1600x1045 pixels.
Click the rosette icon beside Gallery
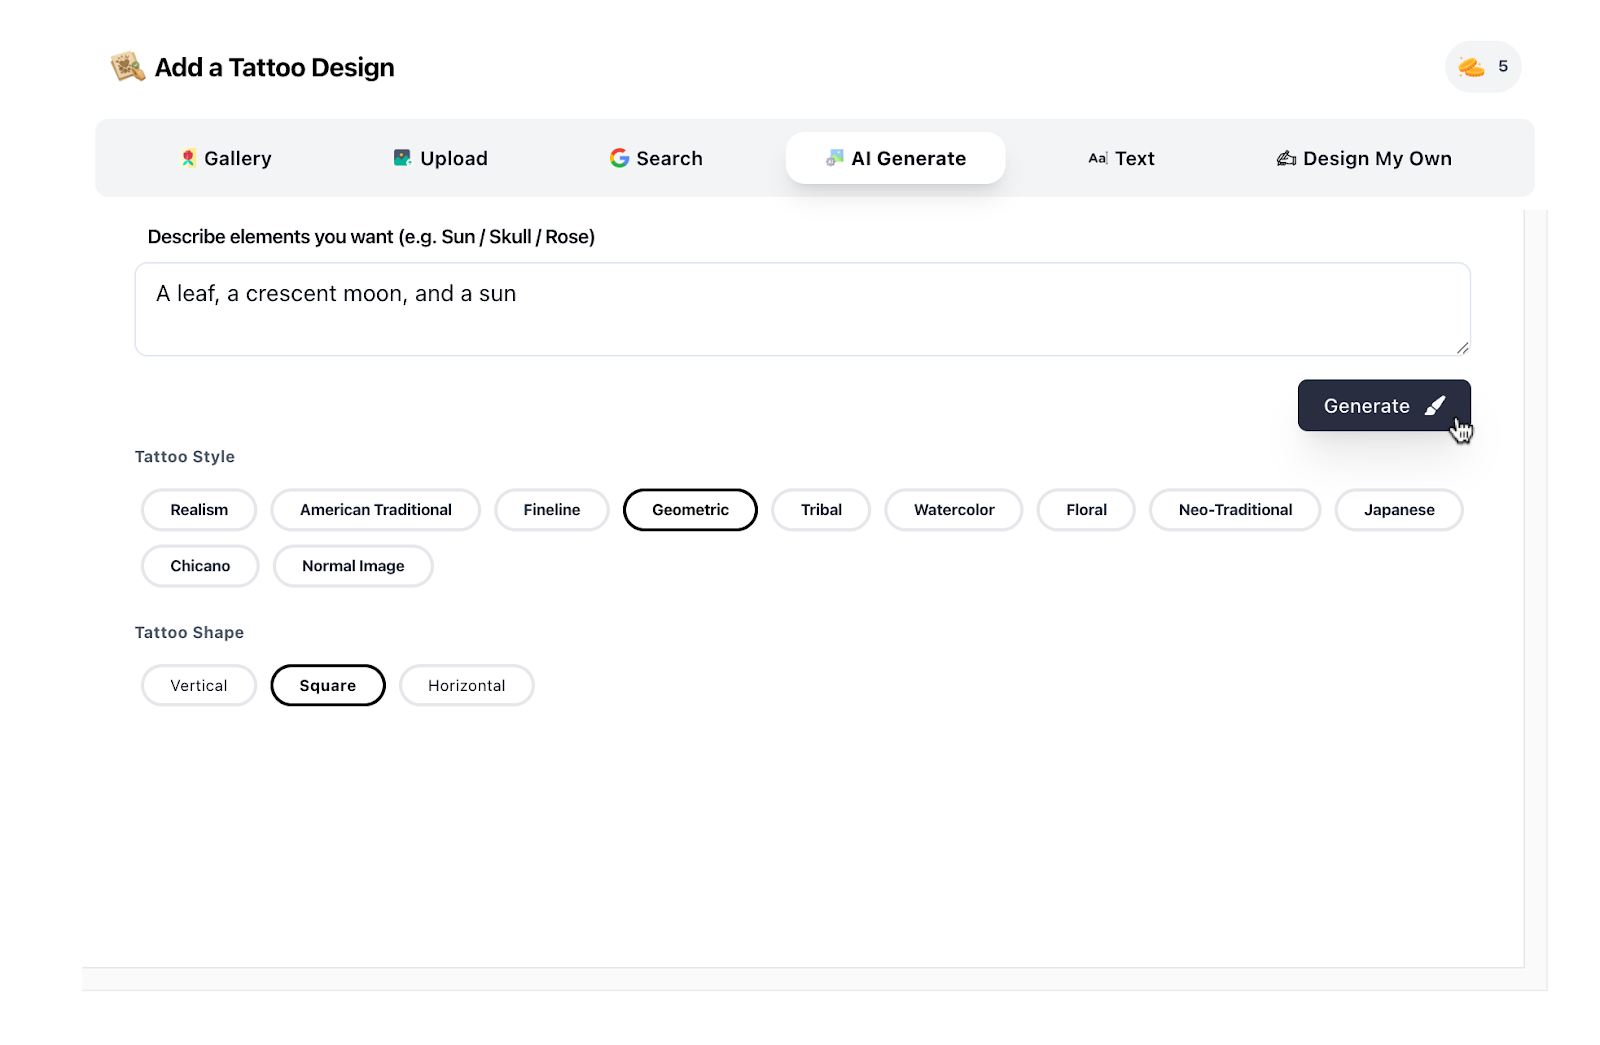[x=190, y=157]
